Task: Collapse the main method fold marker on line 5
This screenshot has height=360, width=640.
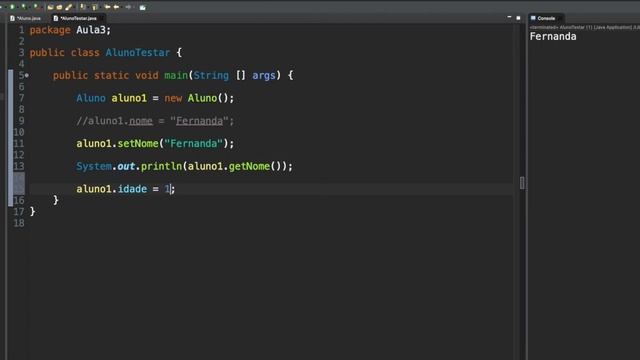Action: [x=27, y=76]
